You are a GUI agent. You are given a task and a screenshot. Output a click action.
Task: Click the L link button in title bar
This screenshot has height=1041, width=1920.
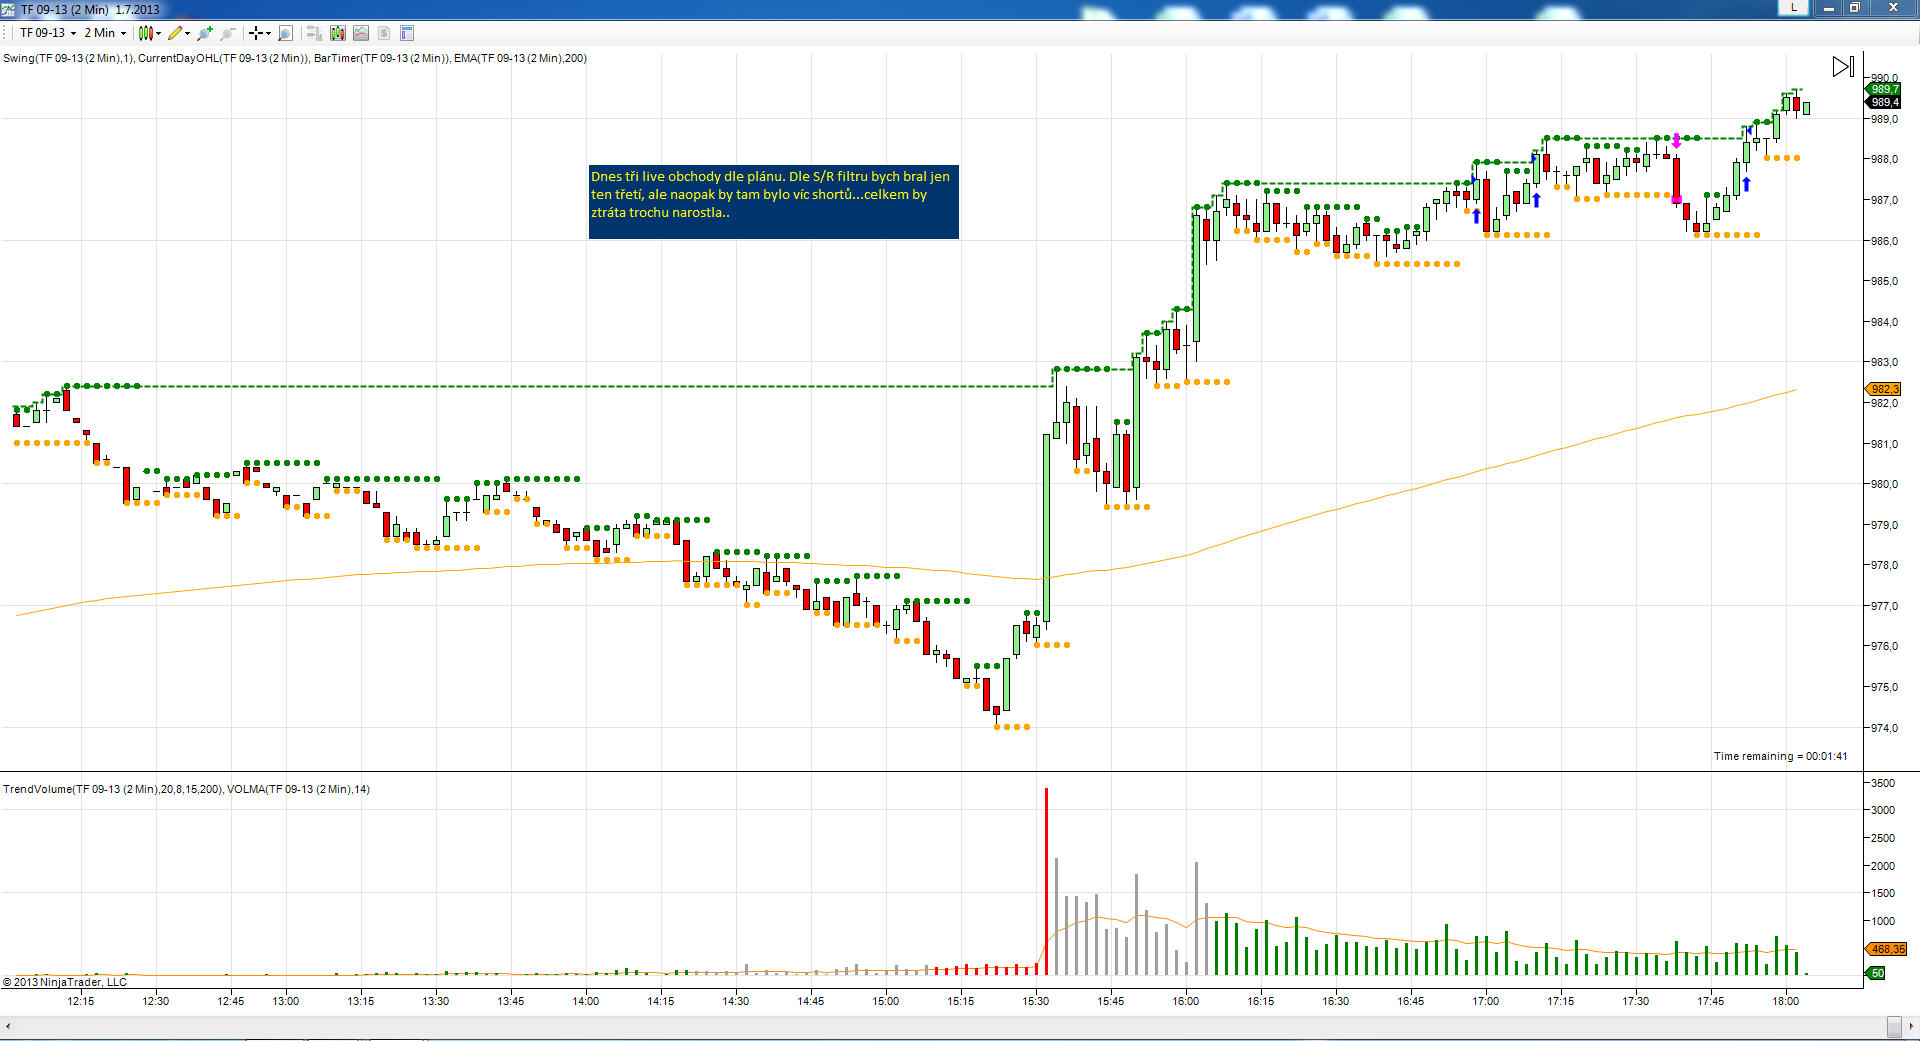tap(1794, 7)
